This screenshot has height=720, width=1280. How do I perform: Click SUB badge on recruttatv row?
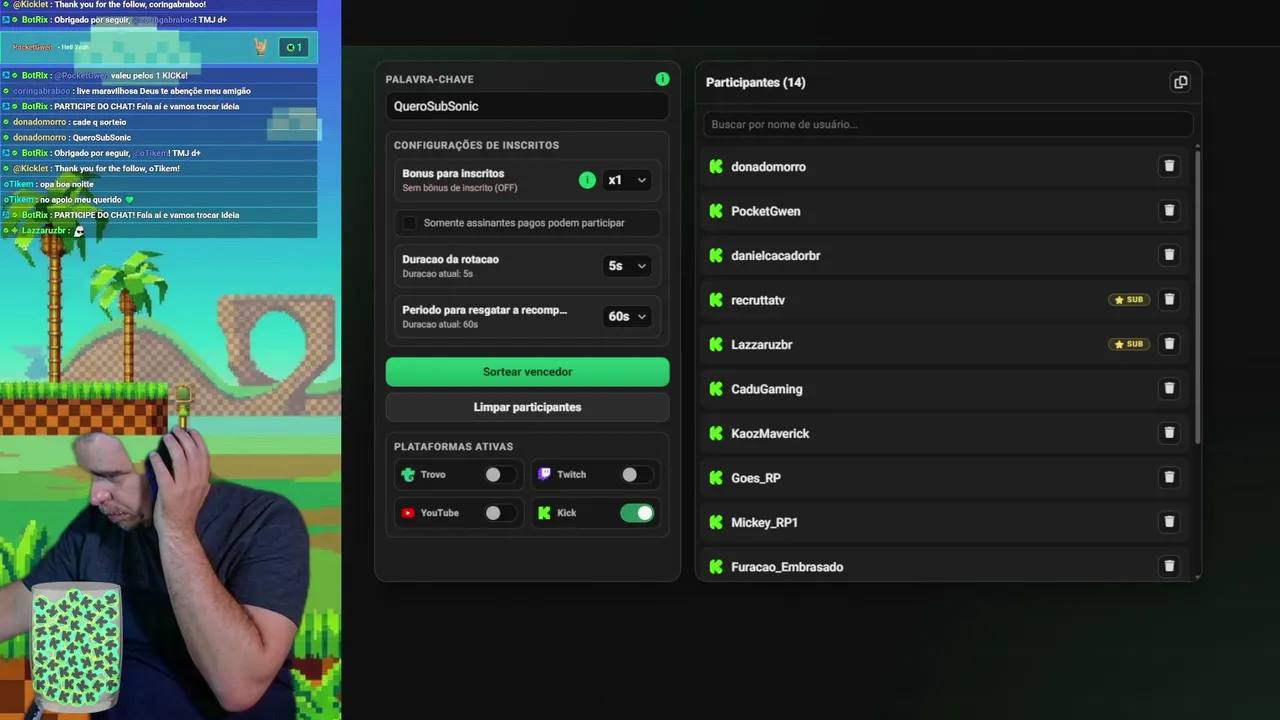point(1129,300)
